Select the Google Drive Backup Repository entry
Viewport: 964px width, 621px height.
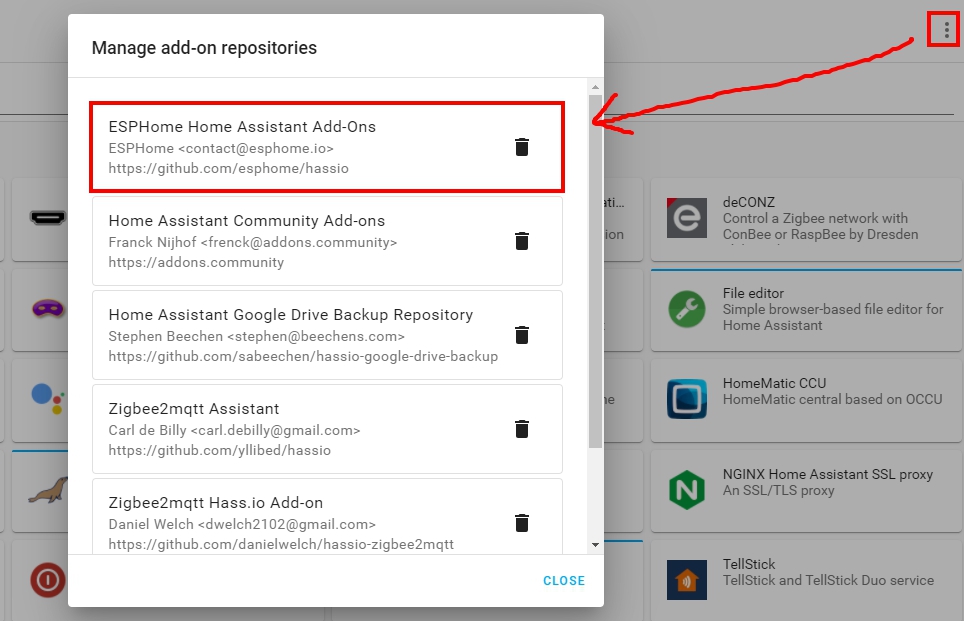coord(327,335)
